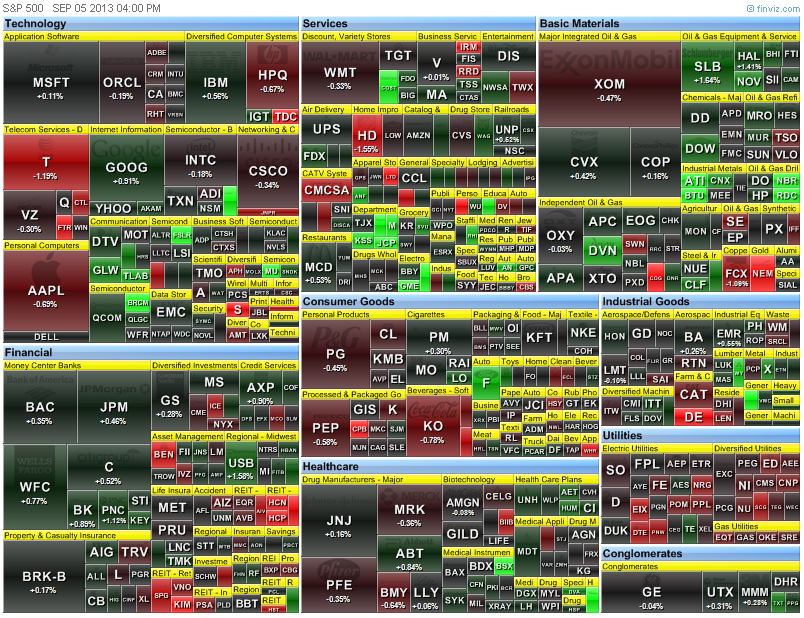Image resolution: width=804 pixels, height=618 pixels.
Task: Click the CMCSA stock tile
Action: 327,190
